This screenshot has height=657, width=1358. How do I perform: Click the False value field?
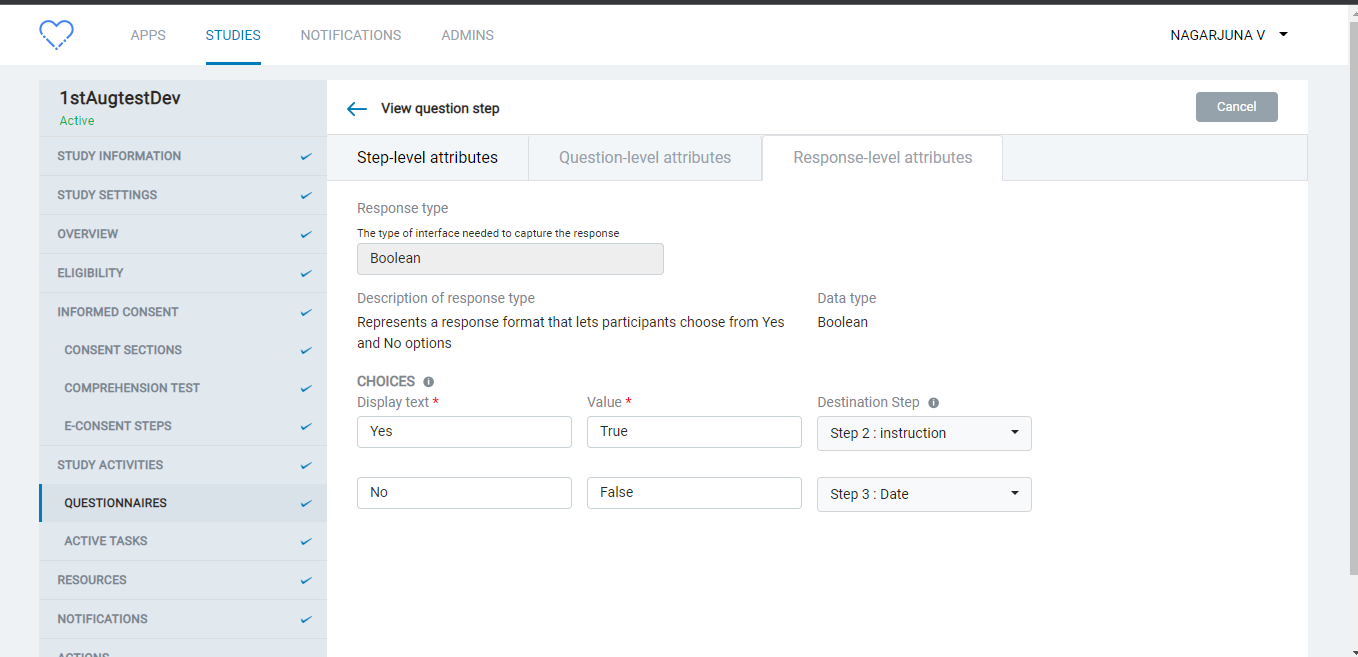point(694,493)
